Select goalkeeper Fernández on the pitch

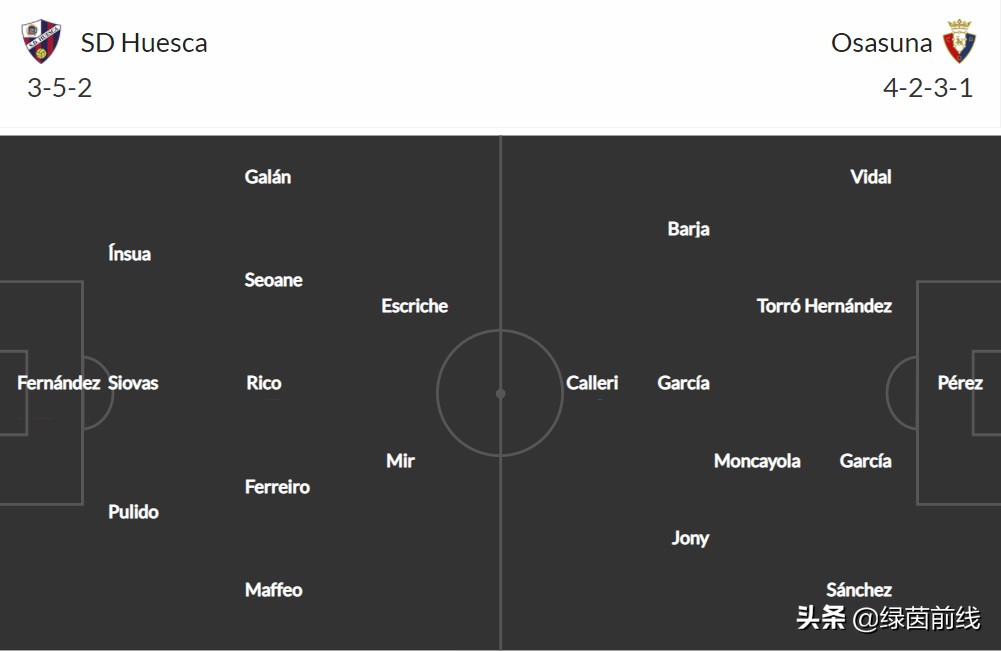pos(59,383)
